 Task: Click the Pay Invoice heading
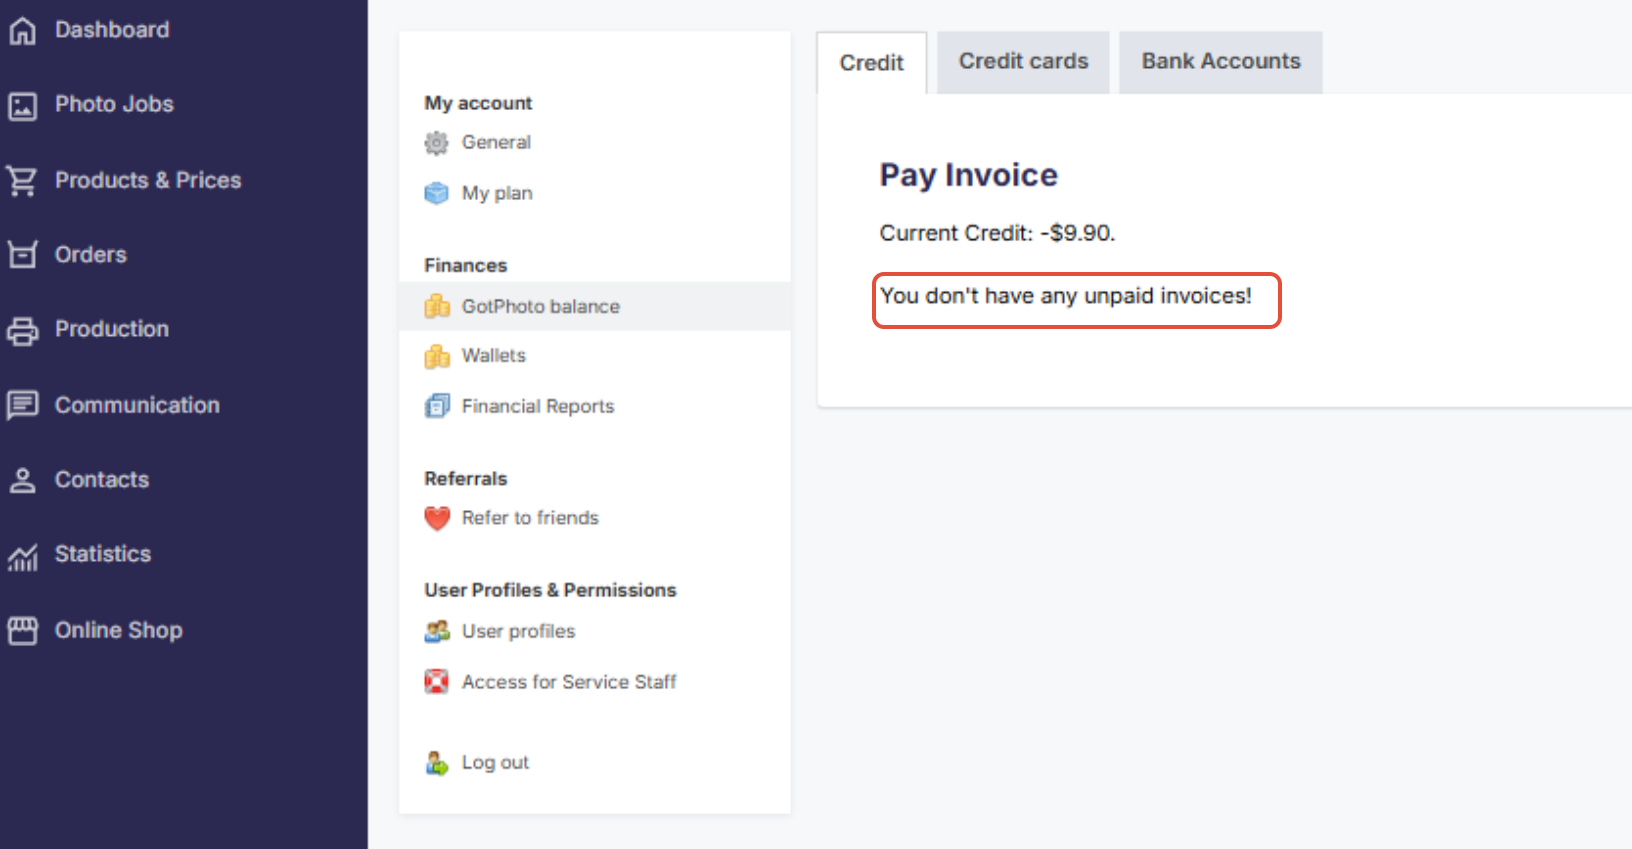point(968,175)
